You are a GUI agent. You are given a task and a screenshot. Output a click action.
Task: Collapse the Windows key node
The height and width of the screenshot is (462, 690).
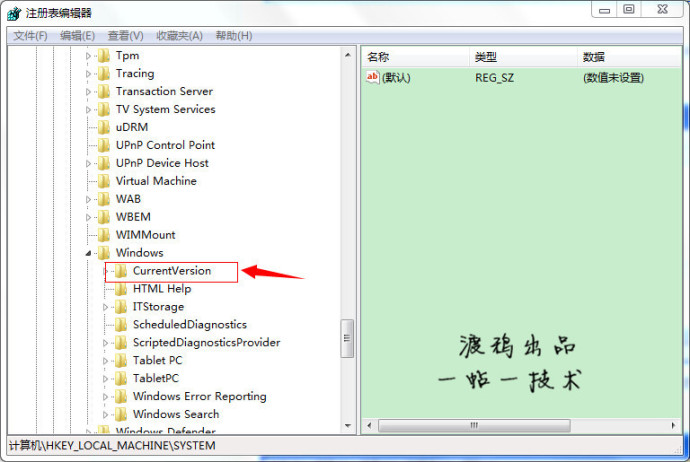pos(89,253)
